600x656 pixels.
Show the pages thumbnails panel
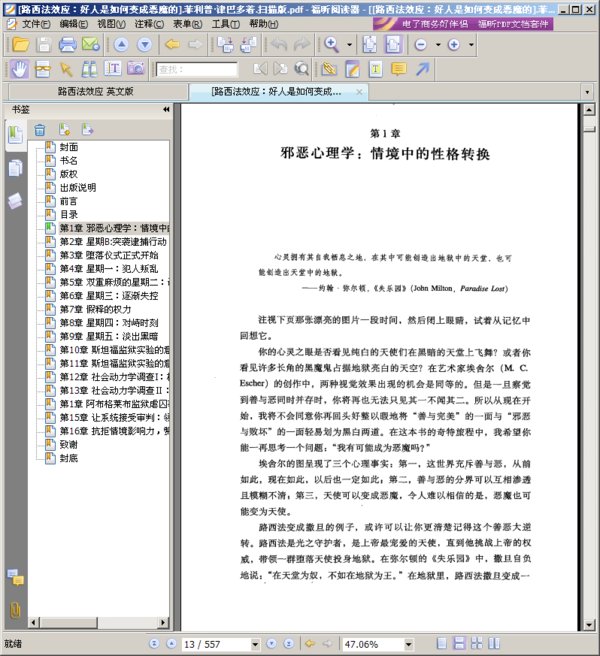tap(15, 168)
